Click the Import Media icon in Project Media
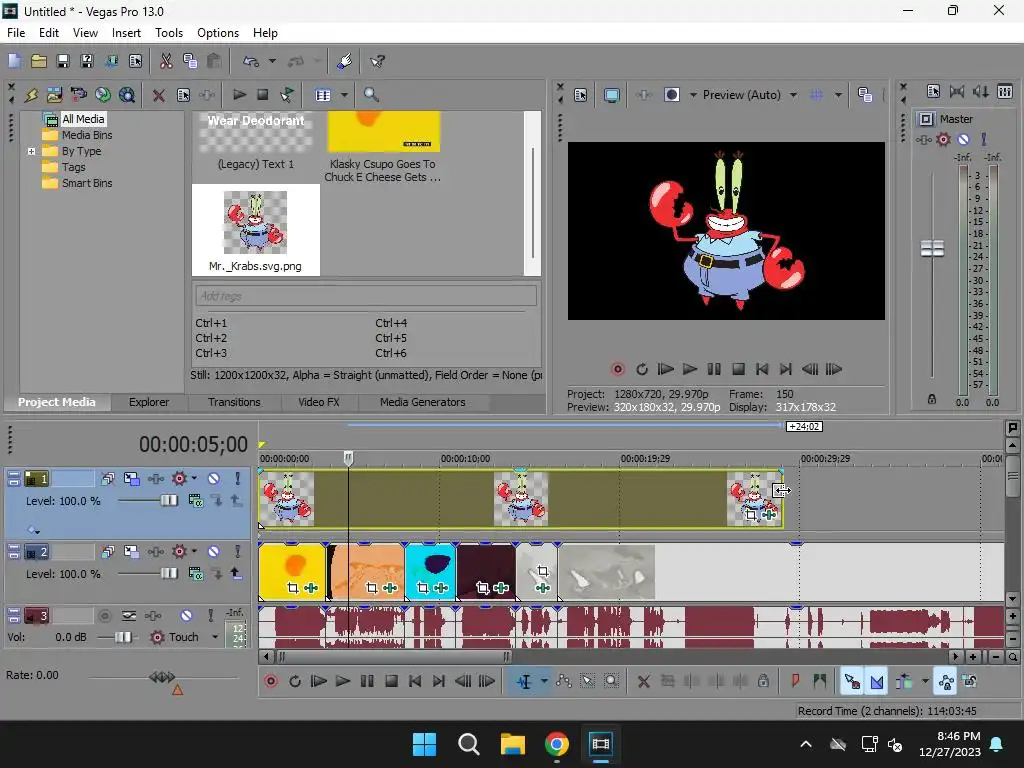This screenshot has width=1024, height=768. tap(54, 95)
